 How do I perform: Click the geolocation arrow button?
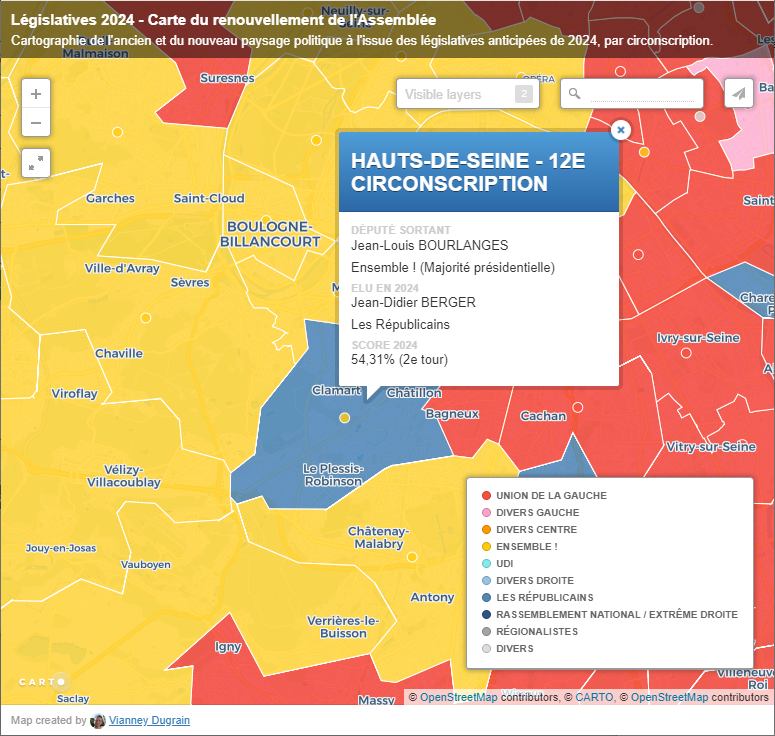[x=739, y=94]
